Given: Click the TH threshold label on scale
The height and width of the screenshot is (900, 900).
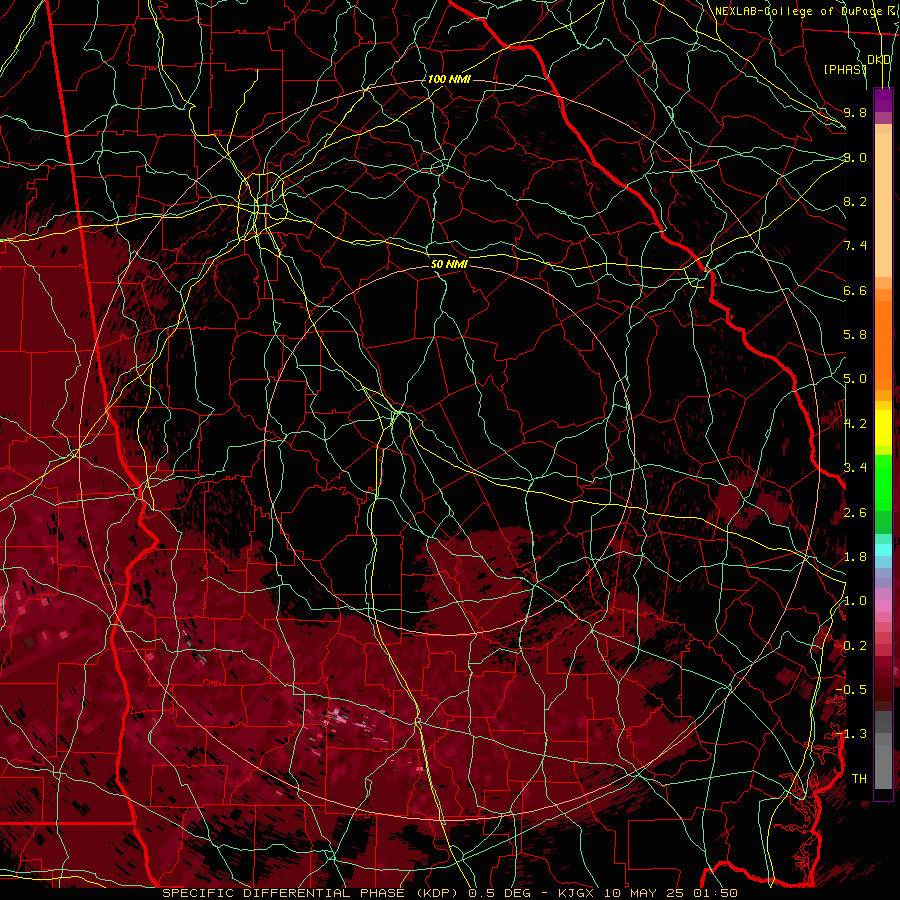Looking at the screenshot, I should (859, 779).
